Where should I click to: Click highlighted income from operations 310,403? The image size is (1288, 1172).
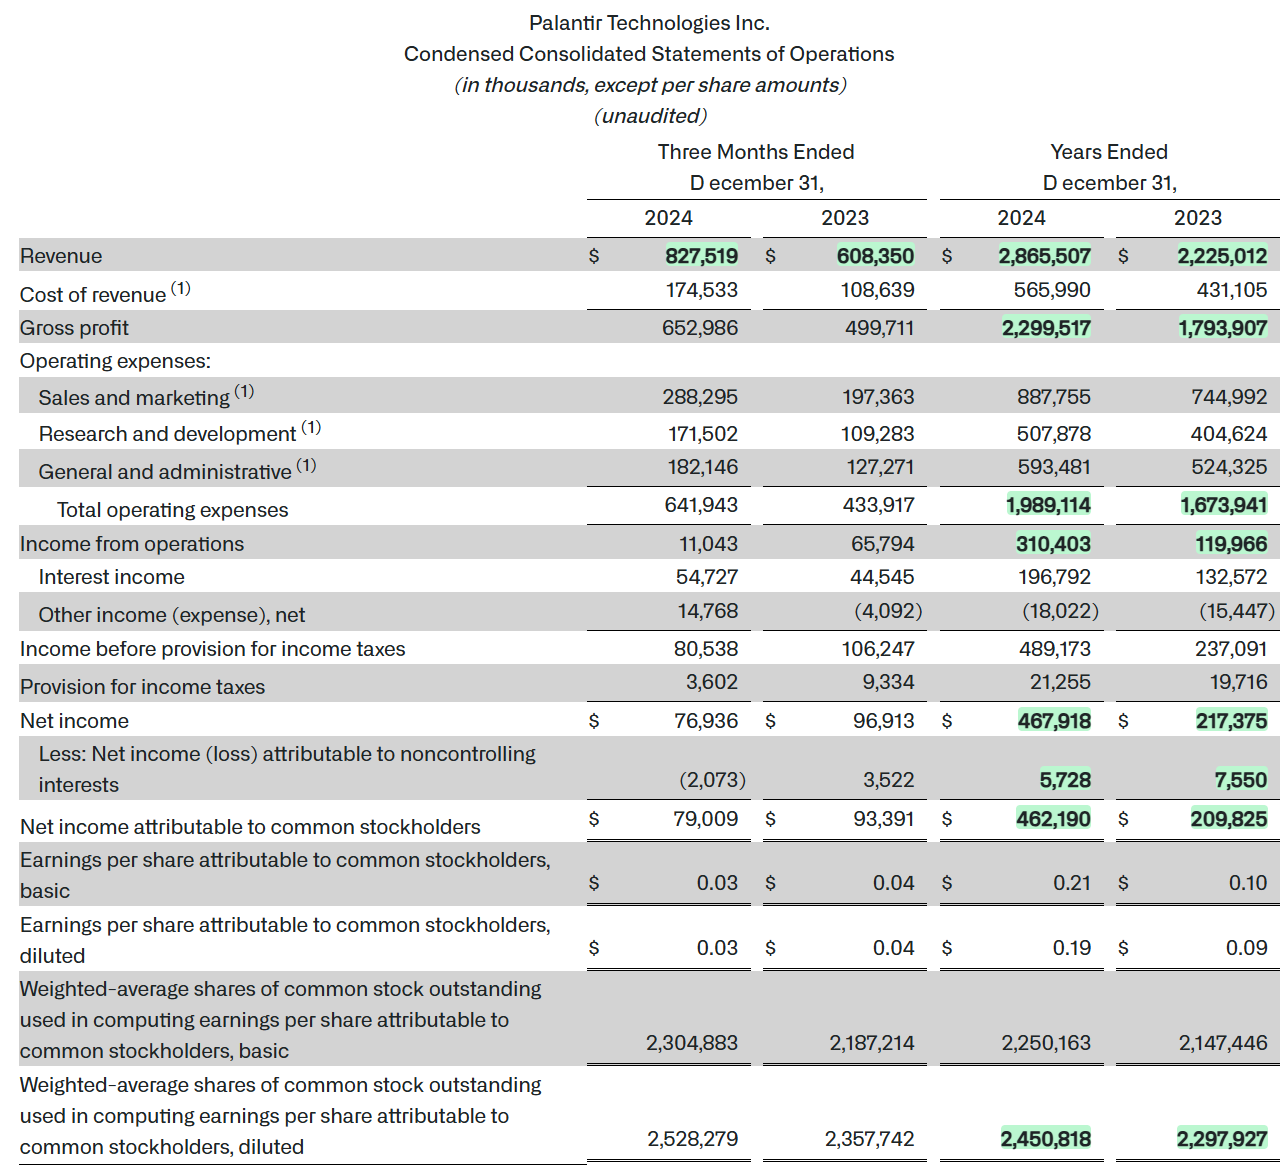click(x=1054, y=544)
